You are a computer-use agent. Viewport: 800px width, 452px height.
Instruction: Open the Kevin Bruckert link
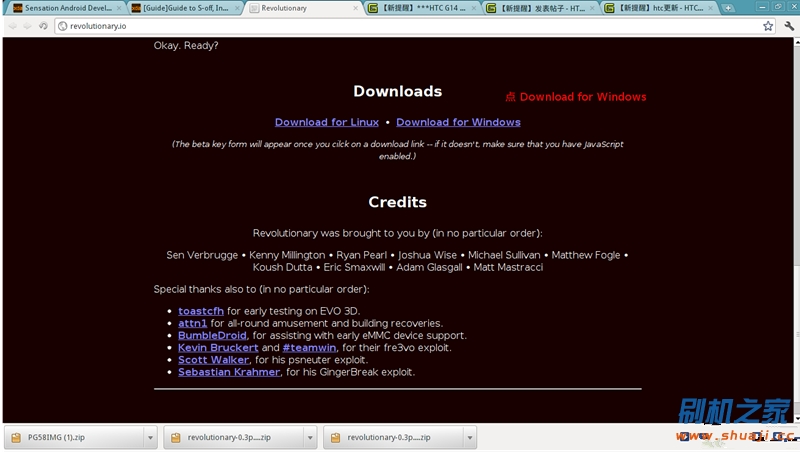coord(218,348)
